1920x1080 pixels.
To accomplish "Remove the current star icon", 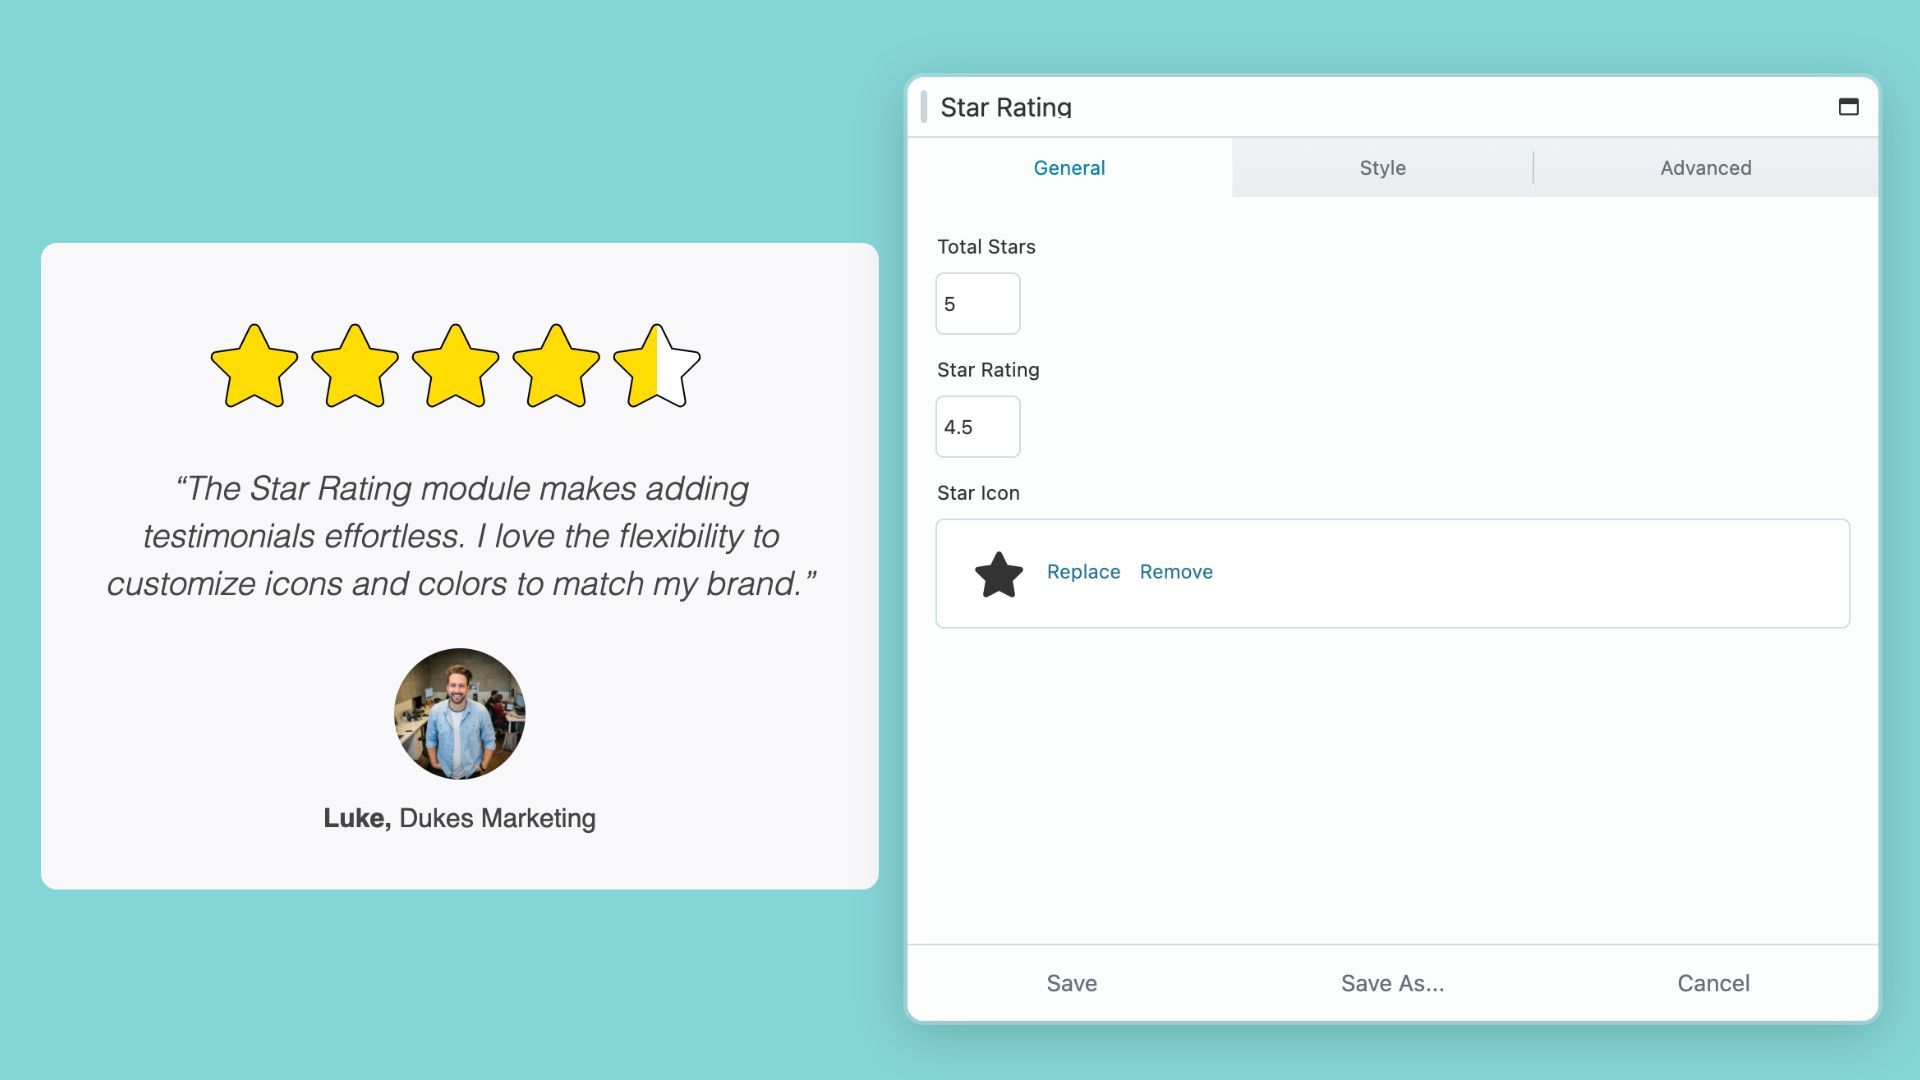I will click(x=1176, y=572).
